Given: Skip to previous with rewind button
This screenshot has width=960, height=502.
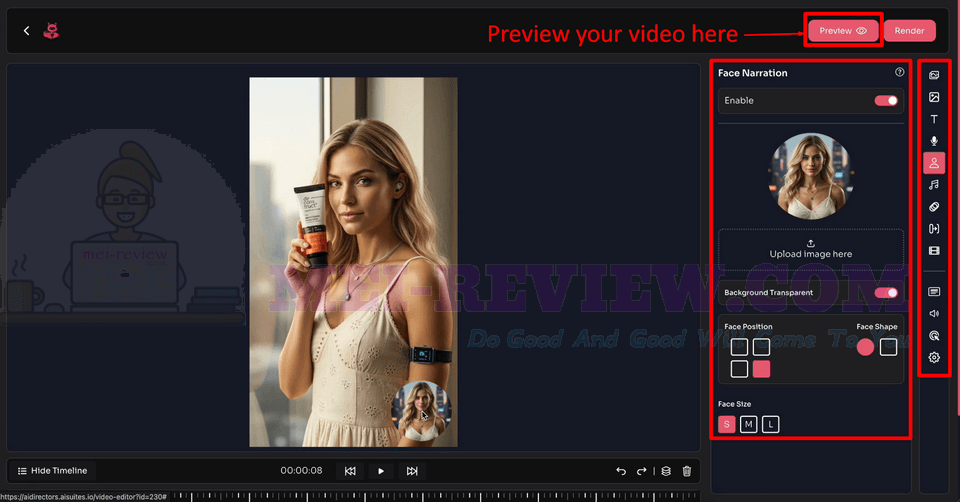Looking at the screenshot, I should 350,471.
